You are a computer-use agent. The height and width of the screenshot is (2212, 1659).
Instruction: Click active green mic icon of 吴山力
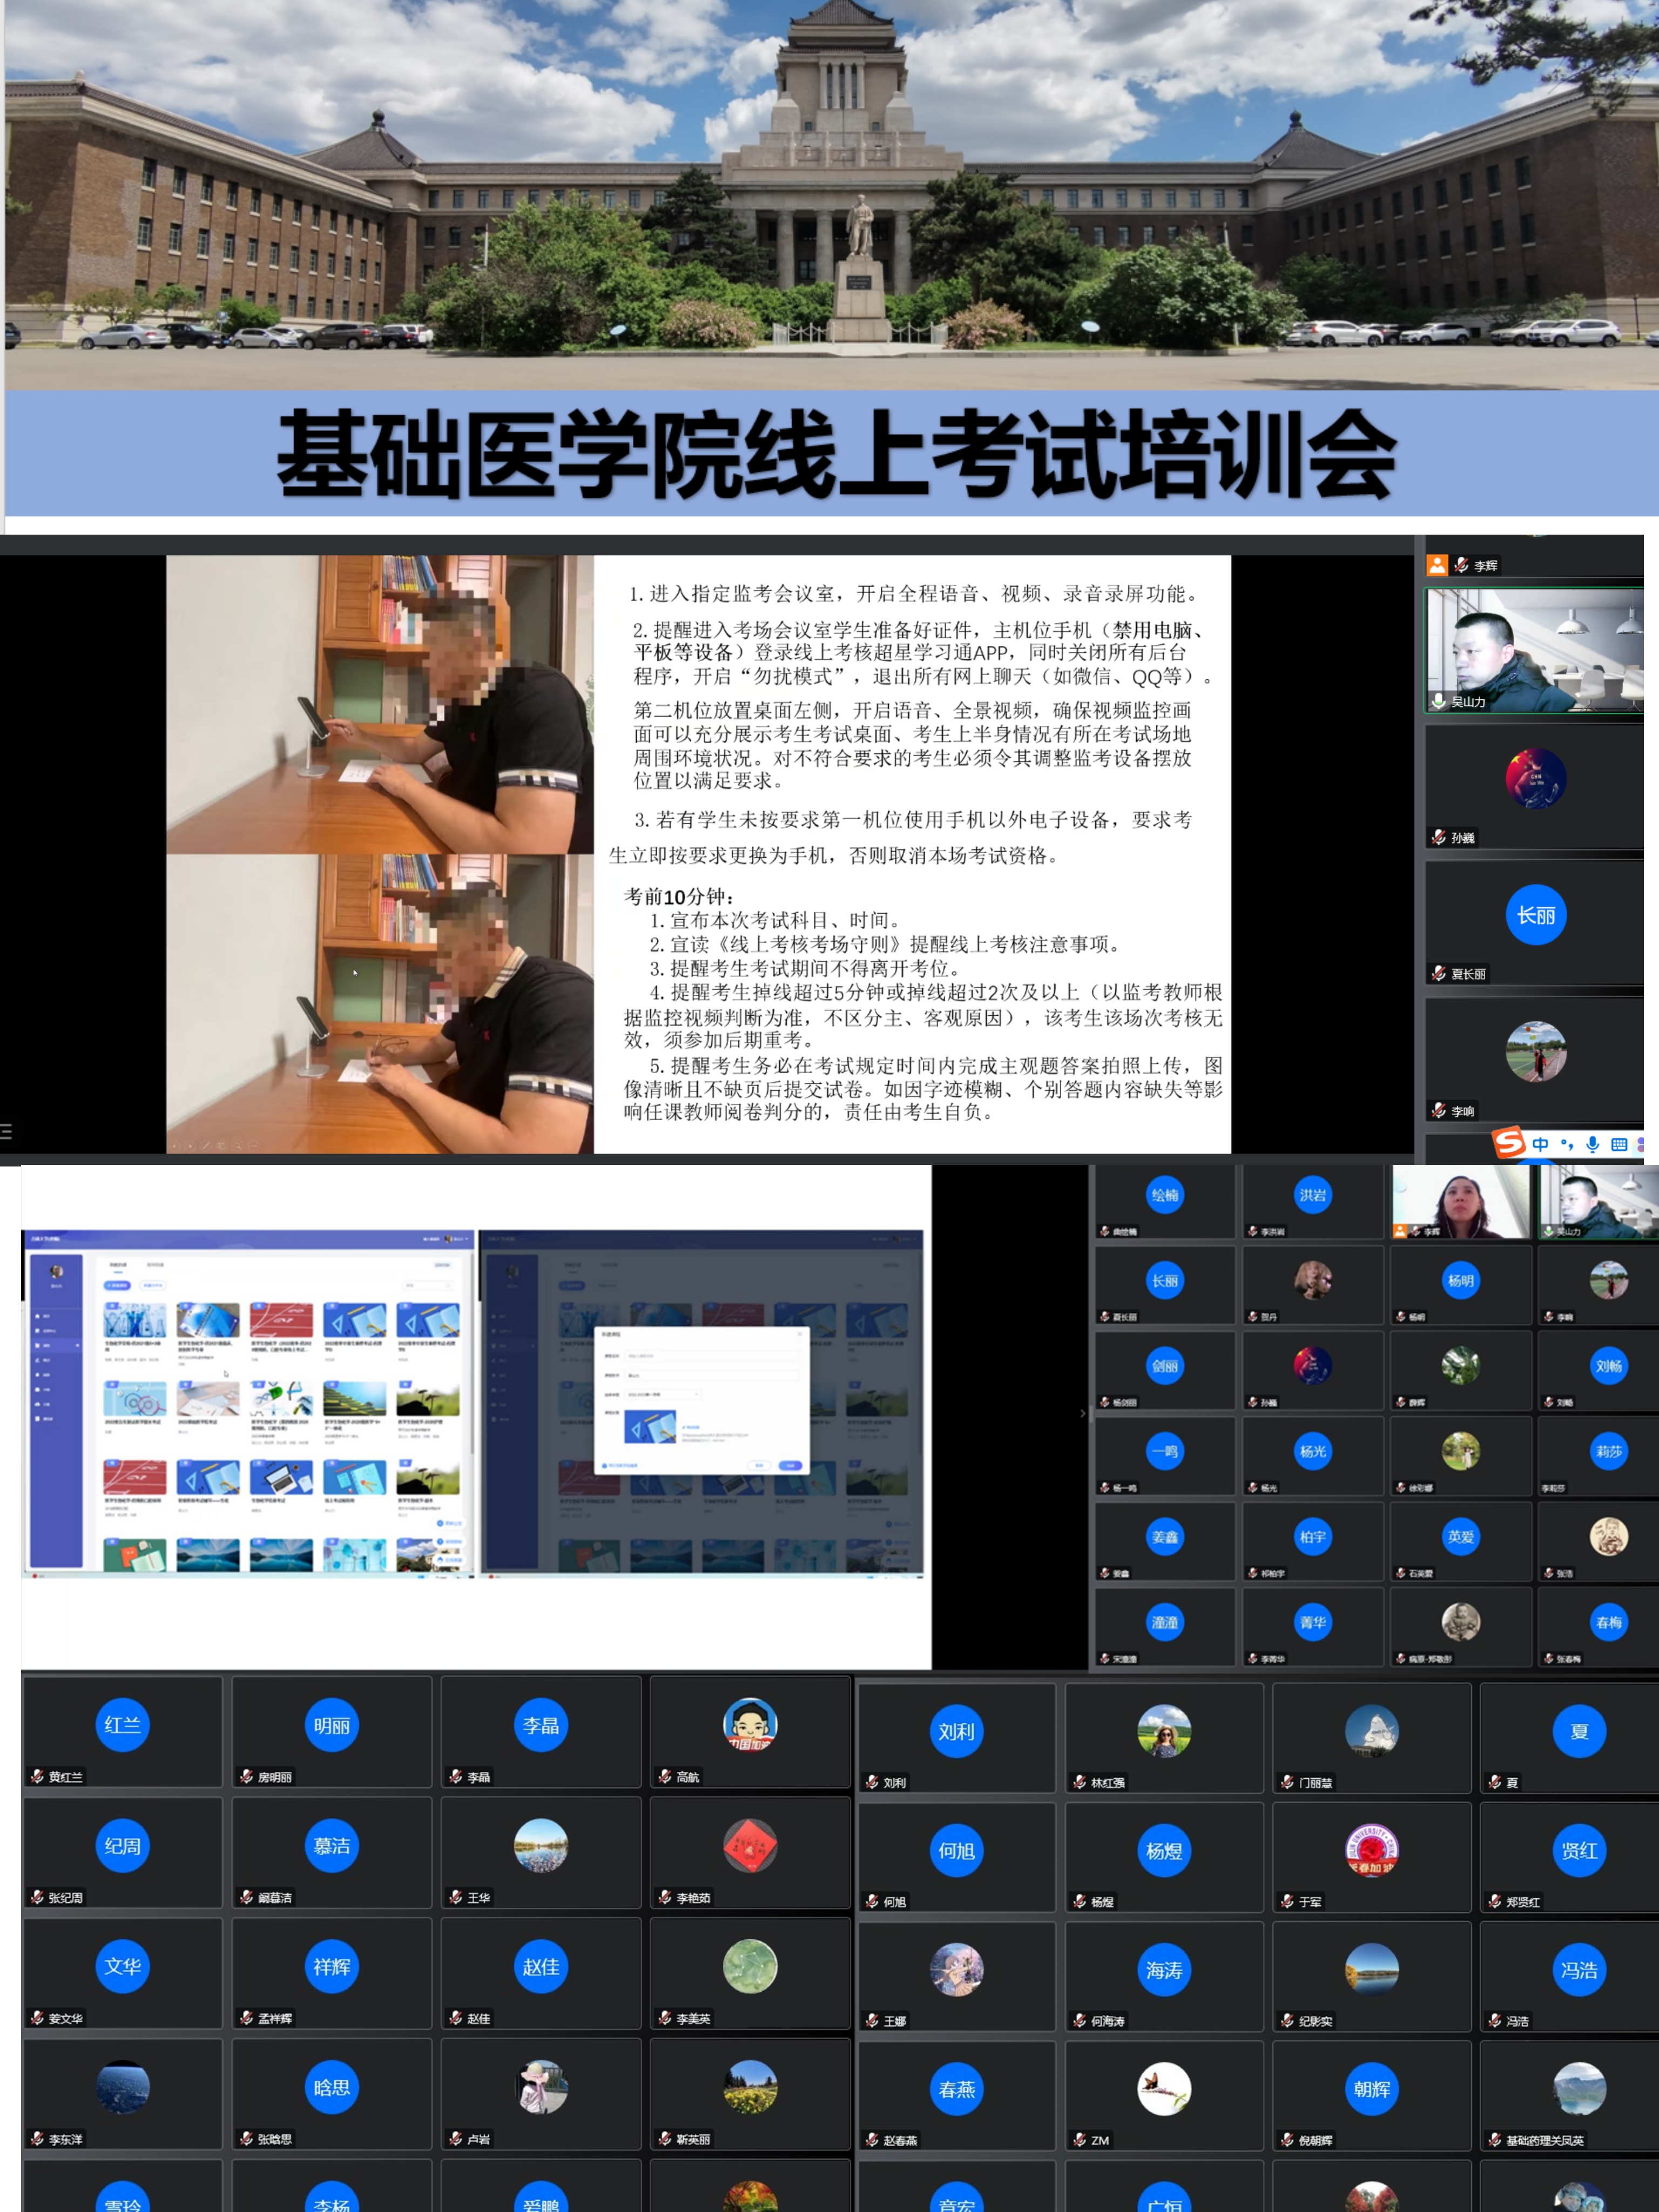(x=1439, y=701)
